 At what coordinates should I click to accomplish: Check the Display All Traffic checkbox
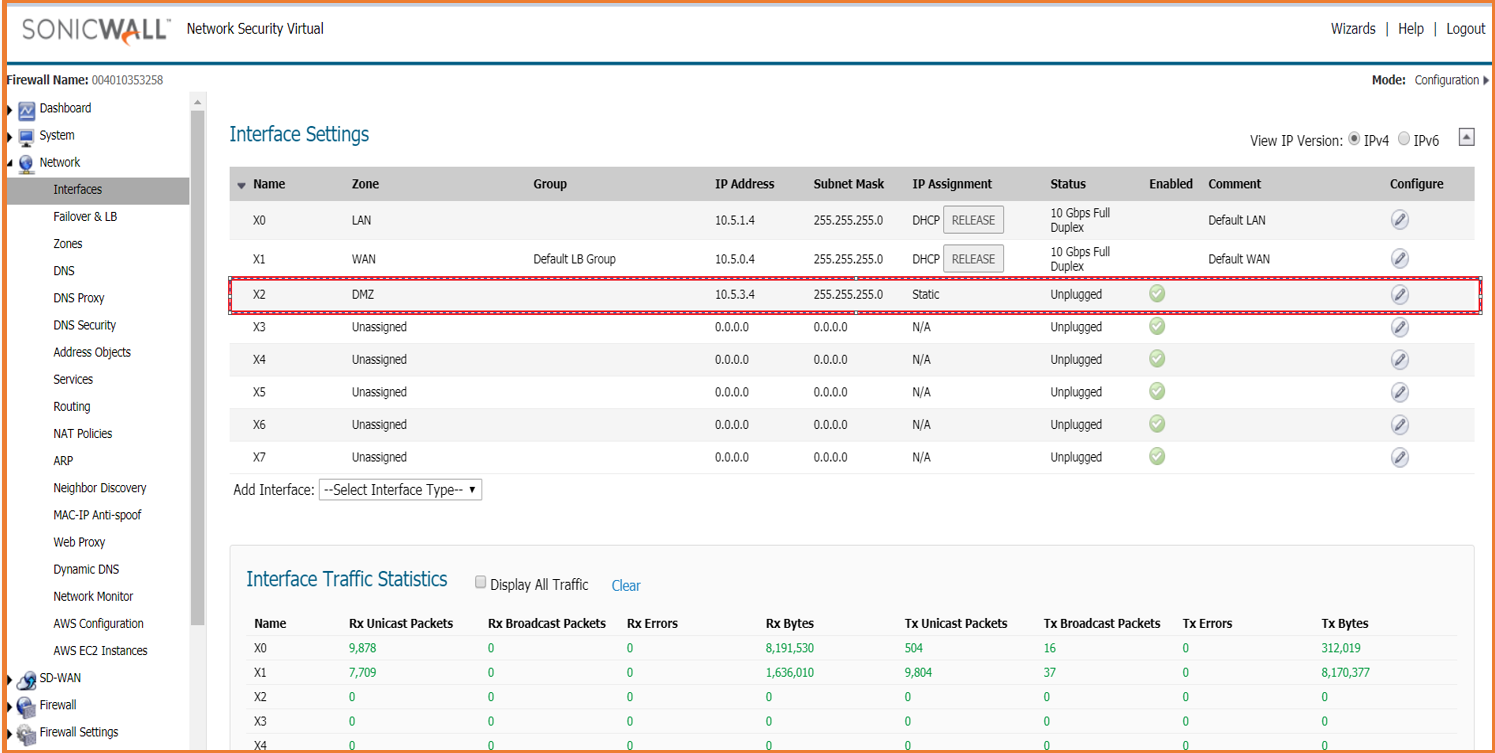click(x=481, y=583)
